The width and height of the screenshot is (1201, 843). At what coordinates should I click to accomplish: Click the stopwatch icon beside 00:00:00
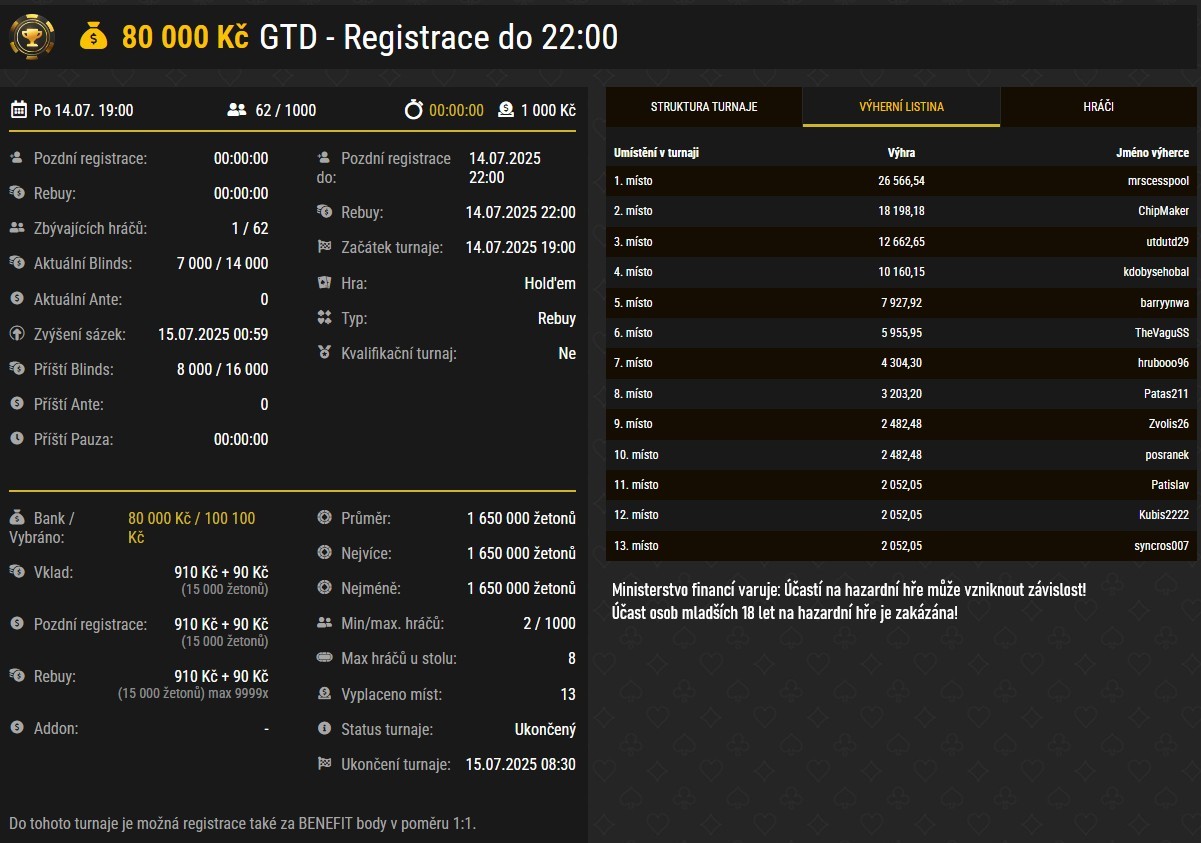click(x=414, y=110)
